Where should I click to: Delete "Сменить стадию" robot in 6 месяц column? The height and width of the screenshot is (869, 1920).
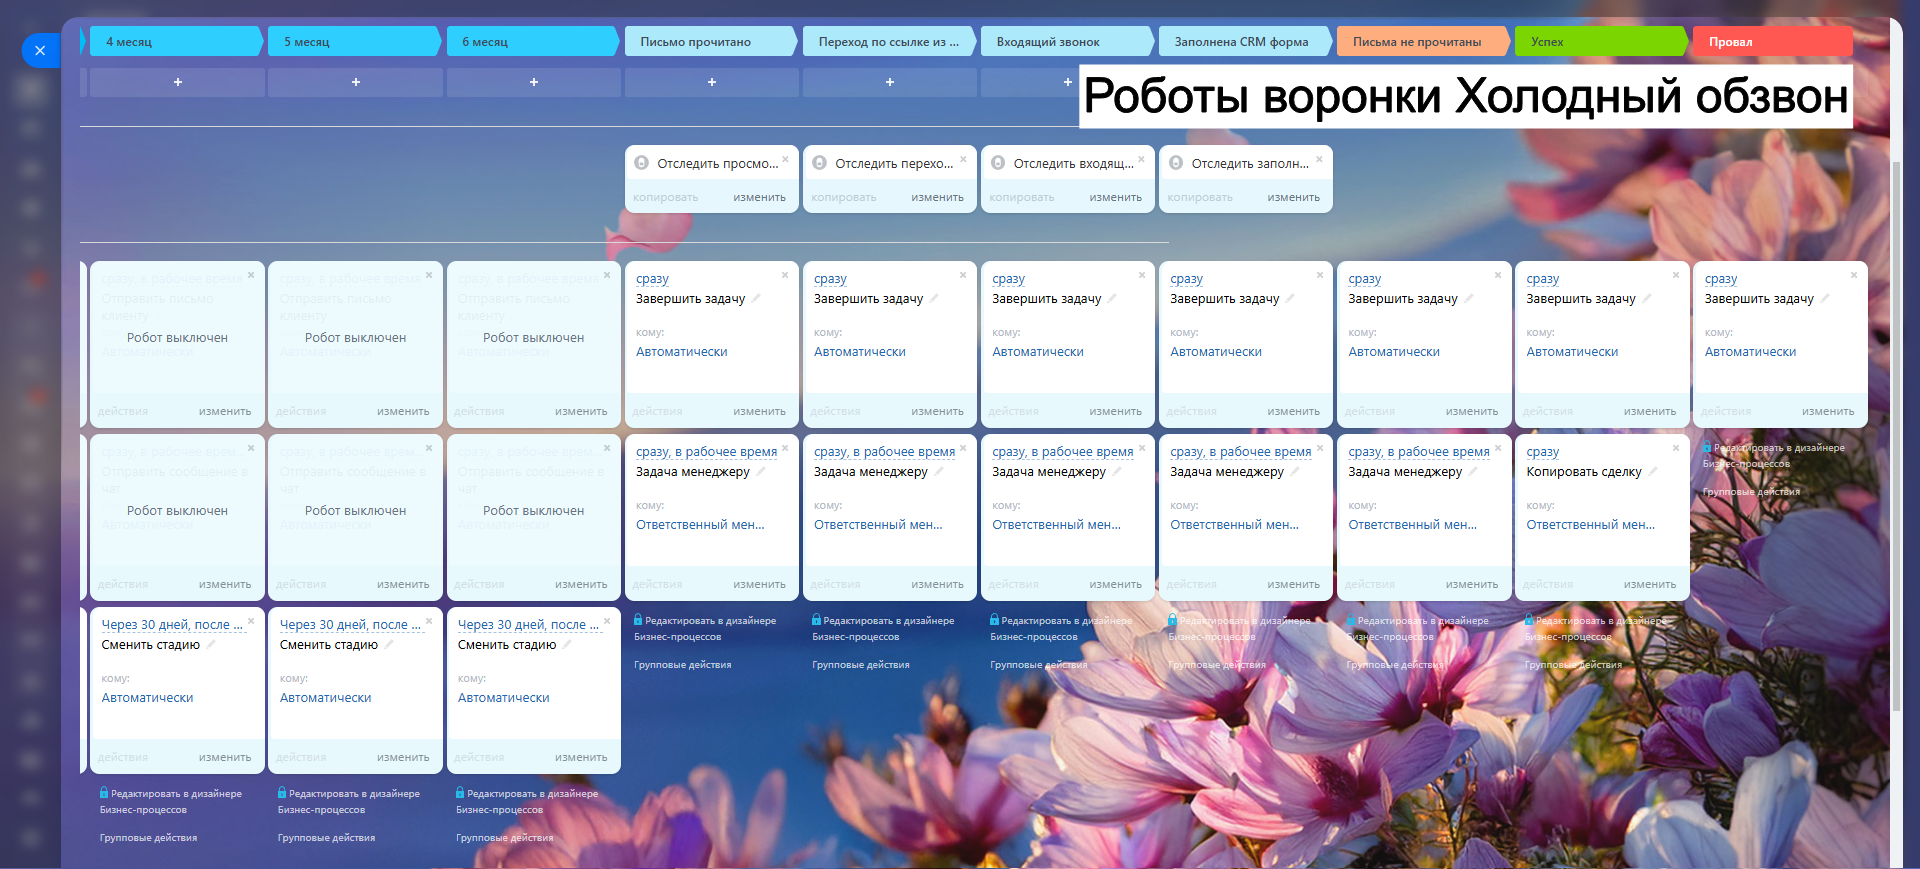(607, 621)
